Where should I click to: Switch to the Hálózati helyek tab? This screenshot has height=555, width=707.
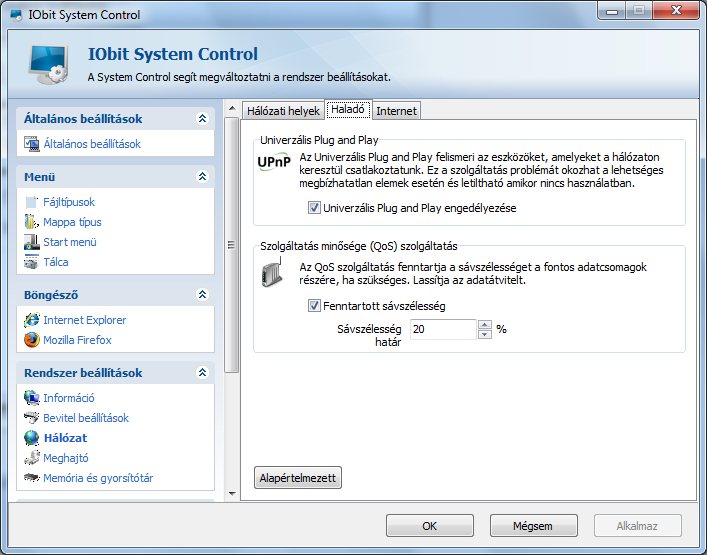(x=283, y=111)
